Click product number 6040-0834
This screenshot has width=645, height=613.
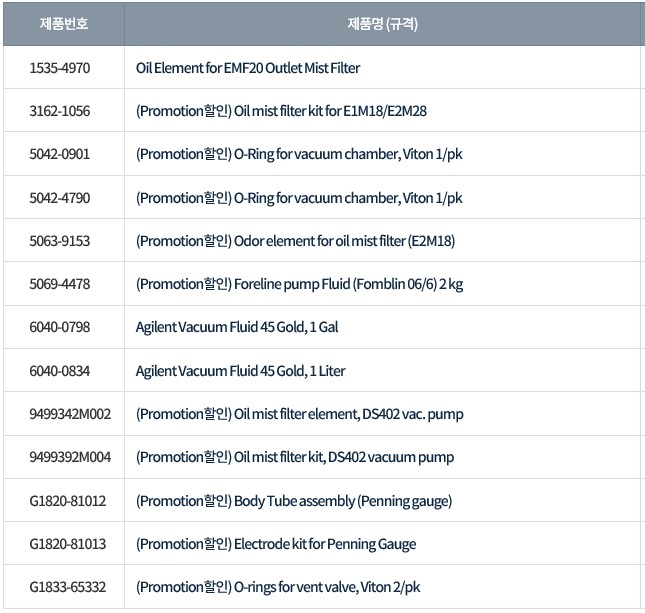(x=60, y=371)
